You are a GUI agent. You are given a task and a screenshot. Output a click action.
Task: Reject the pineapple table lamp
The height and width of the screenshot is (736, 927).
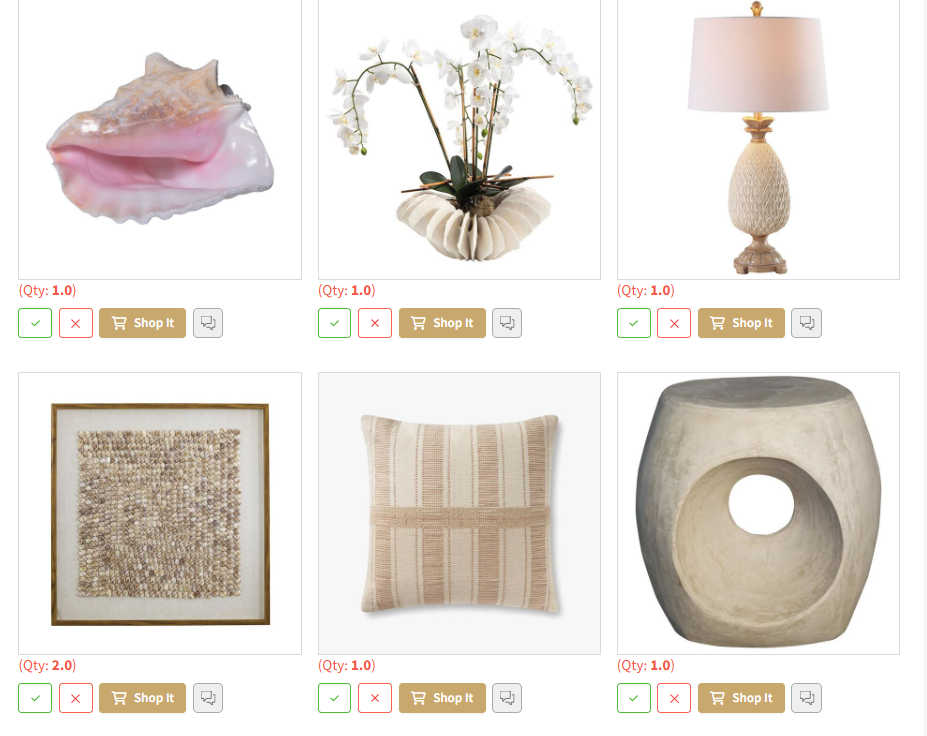[674, 323]
